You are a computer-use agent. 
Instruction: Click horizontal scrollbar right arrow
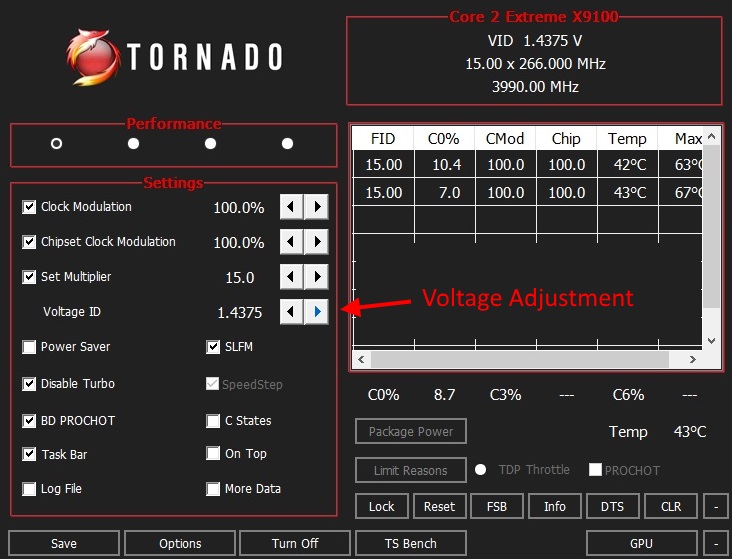pyautogui.click(x=693, y=359)
